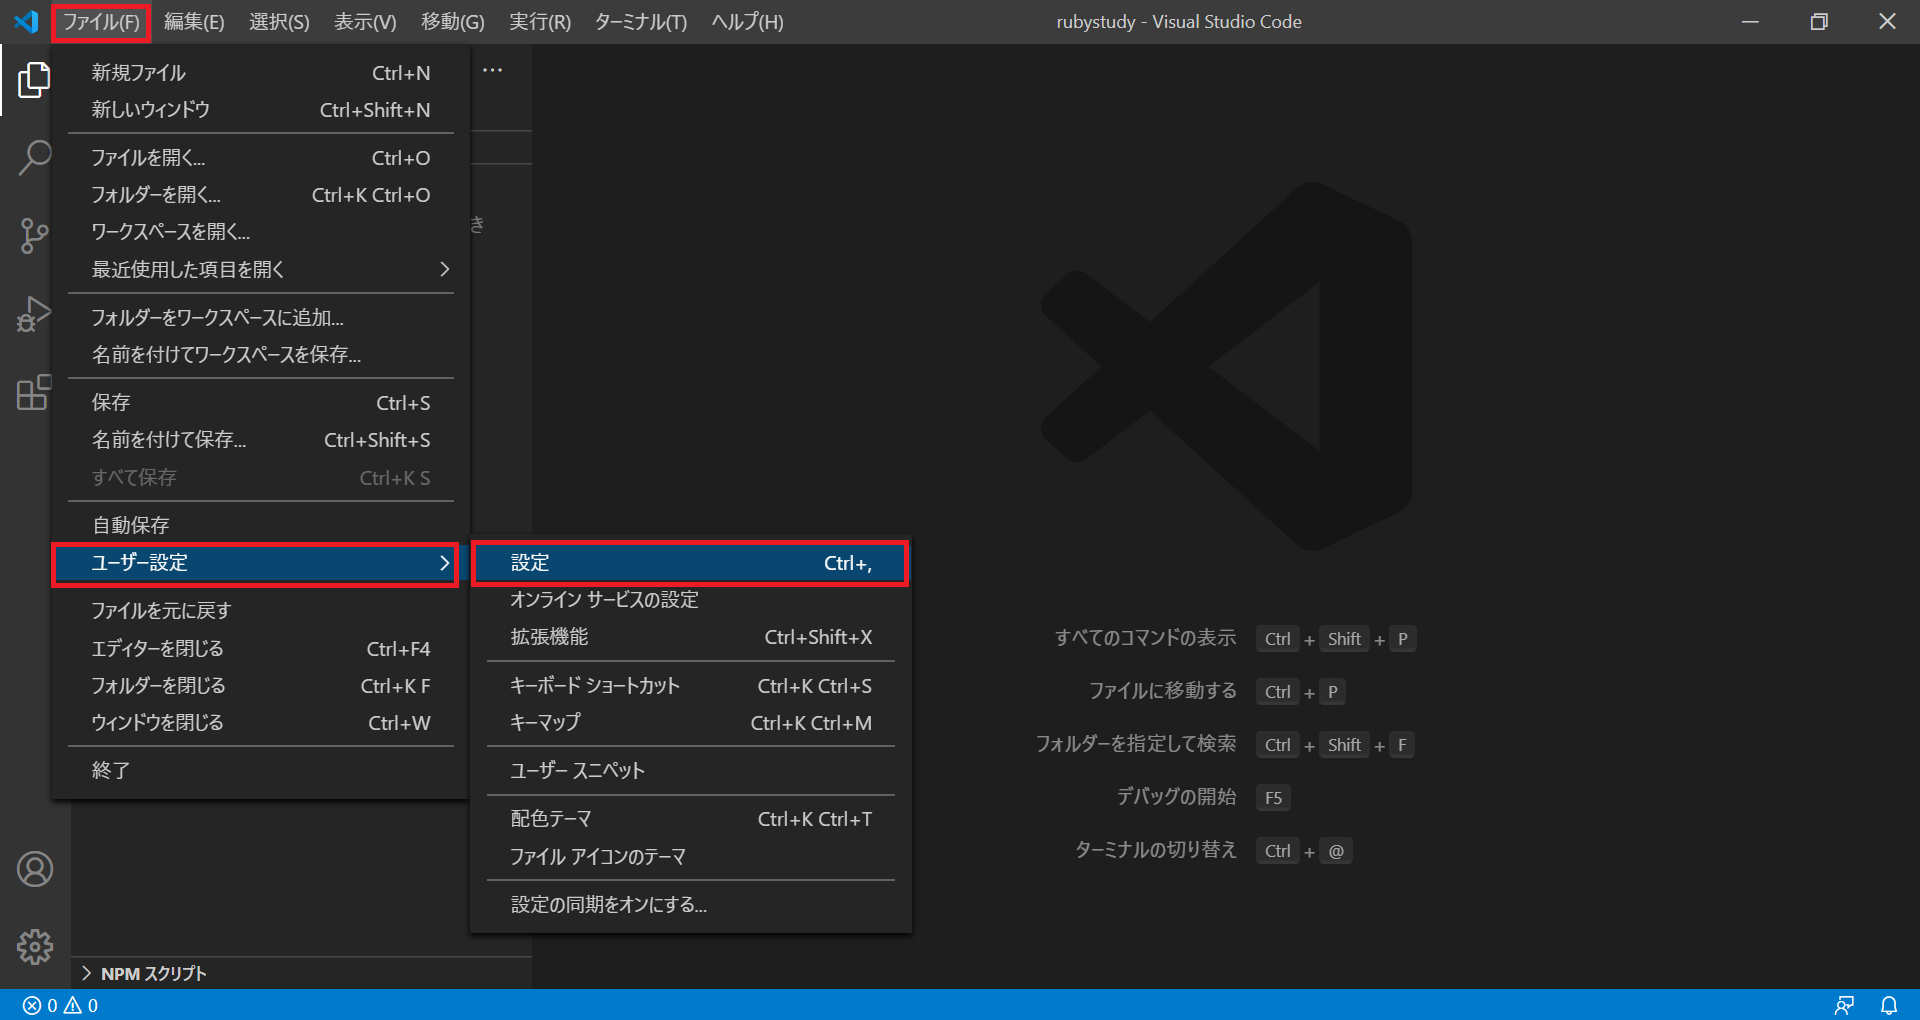The height and width of the screenshot is (1020, 1920).
Task: Open the 移動(G) menu
Action: pos(453,22)
